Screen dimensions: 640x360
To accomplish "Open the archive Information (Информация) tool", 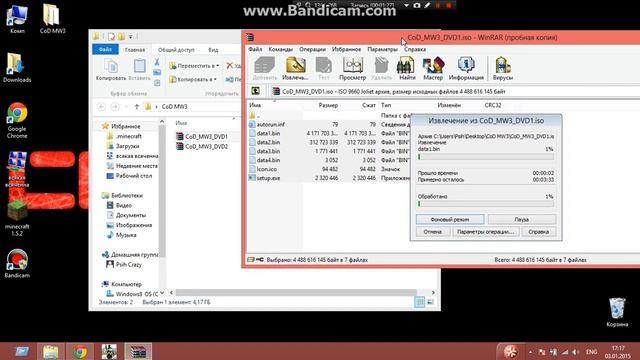I will pos(466,68).
